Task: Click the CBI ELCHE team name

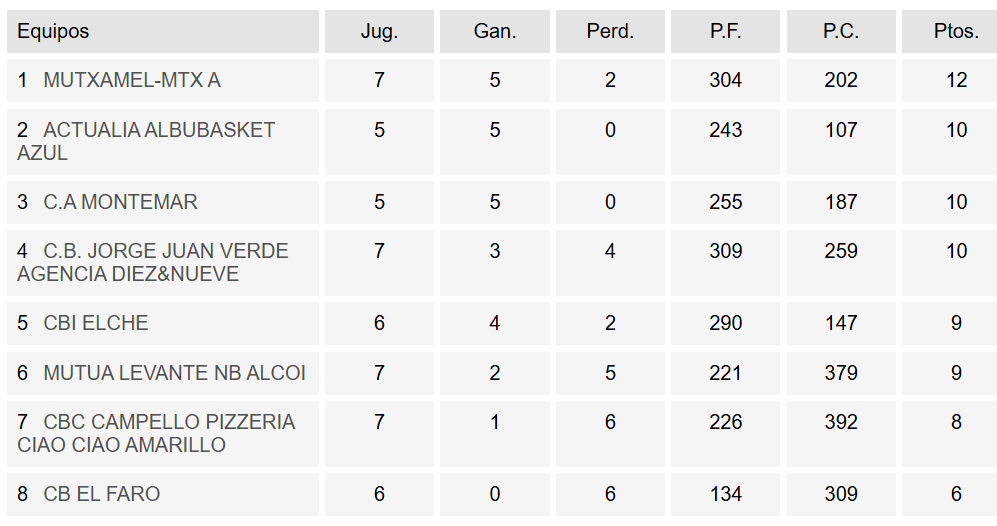Action: tap(95, 323)
